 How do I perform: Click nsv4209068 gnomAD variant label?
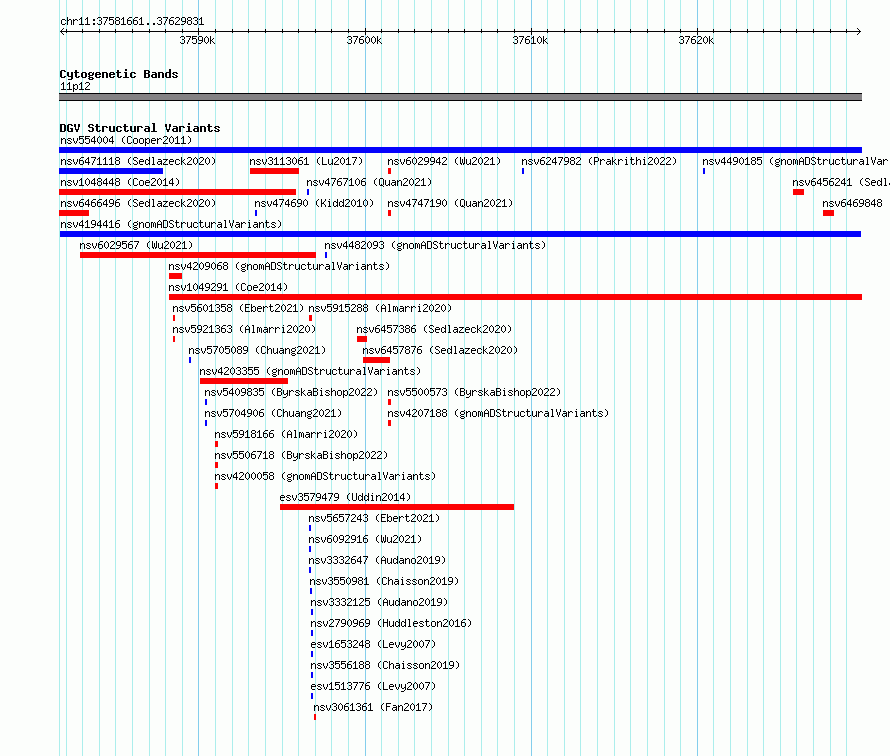279,266
